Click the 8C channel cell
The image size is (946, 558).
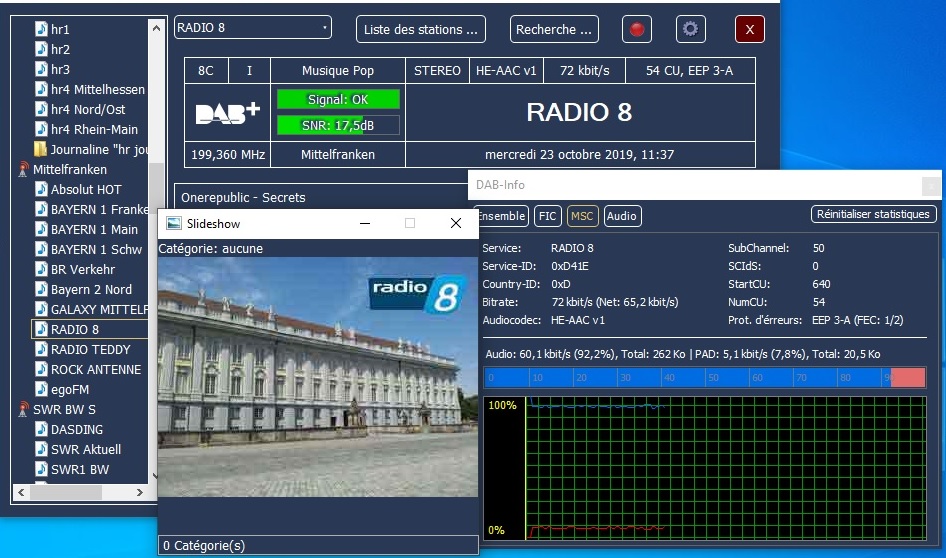pos(206,71)
